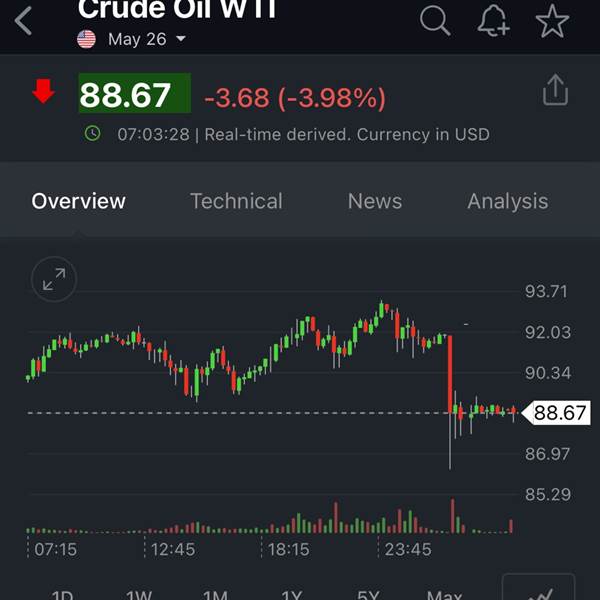
Task: Open the News tab
Action: pyautogui.click(x=375, y=201)
